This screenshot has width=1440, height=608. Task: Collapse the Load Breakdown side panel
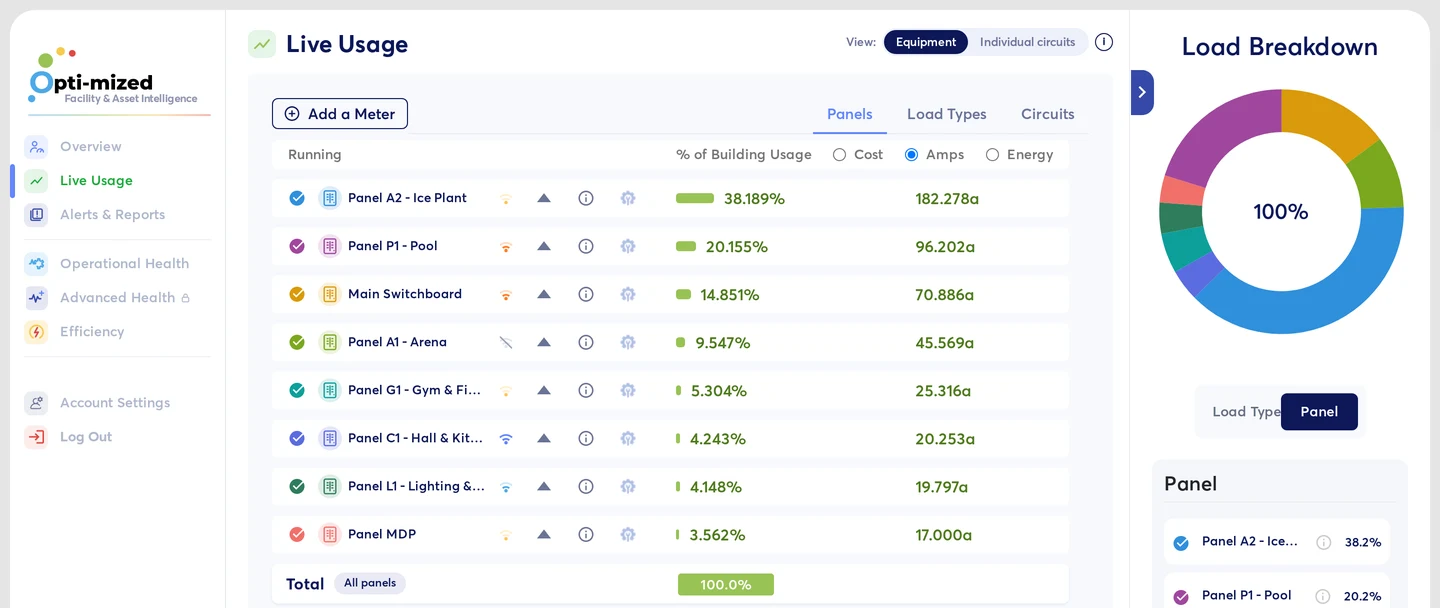pyautogui.click(x=1142, y=92)
